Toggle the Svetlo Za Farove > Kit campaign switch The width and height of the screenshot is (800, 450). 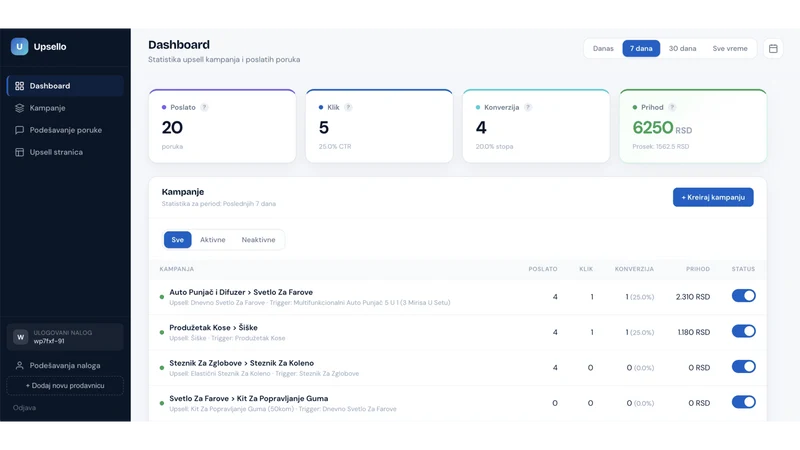[x=743, y=402]
